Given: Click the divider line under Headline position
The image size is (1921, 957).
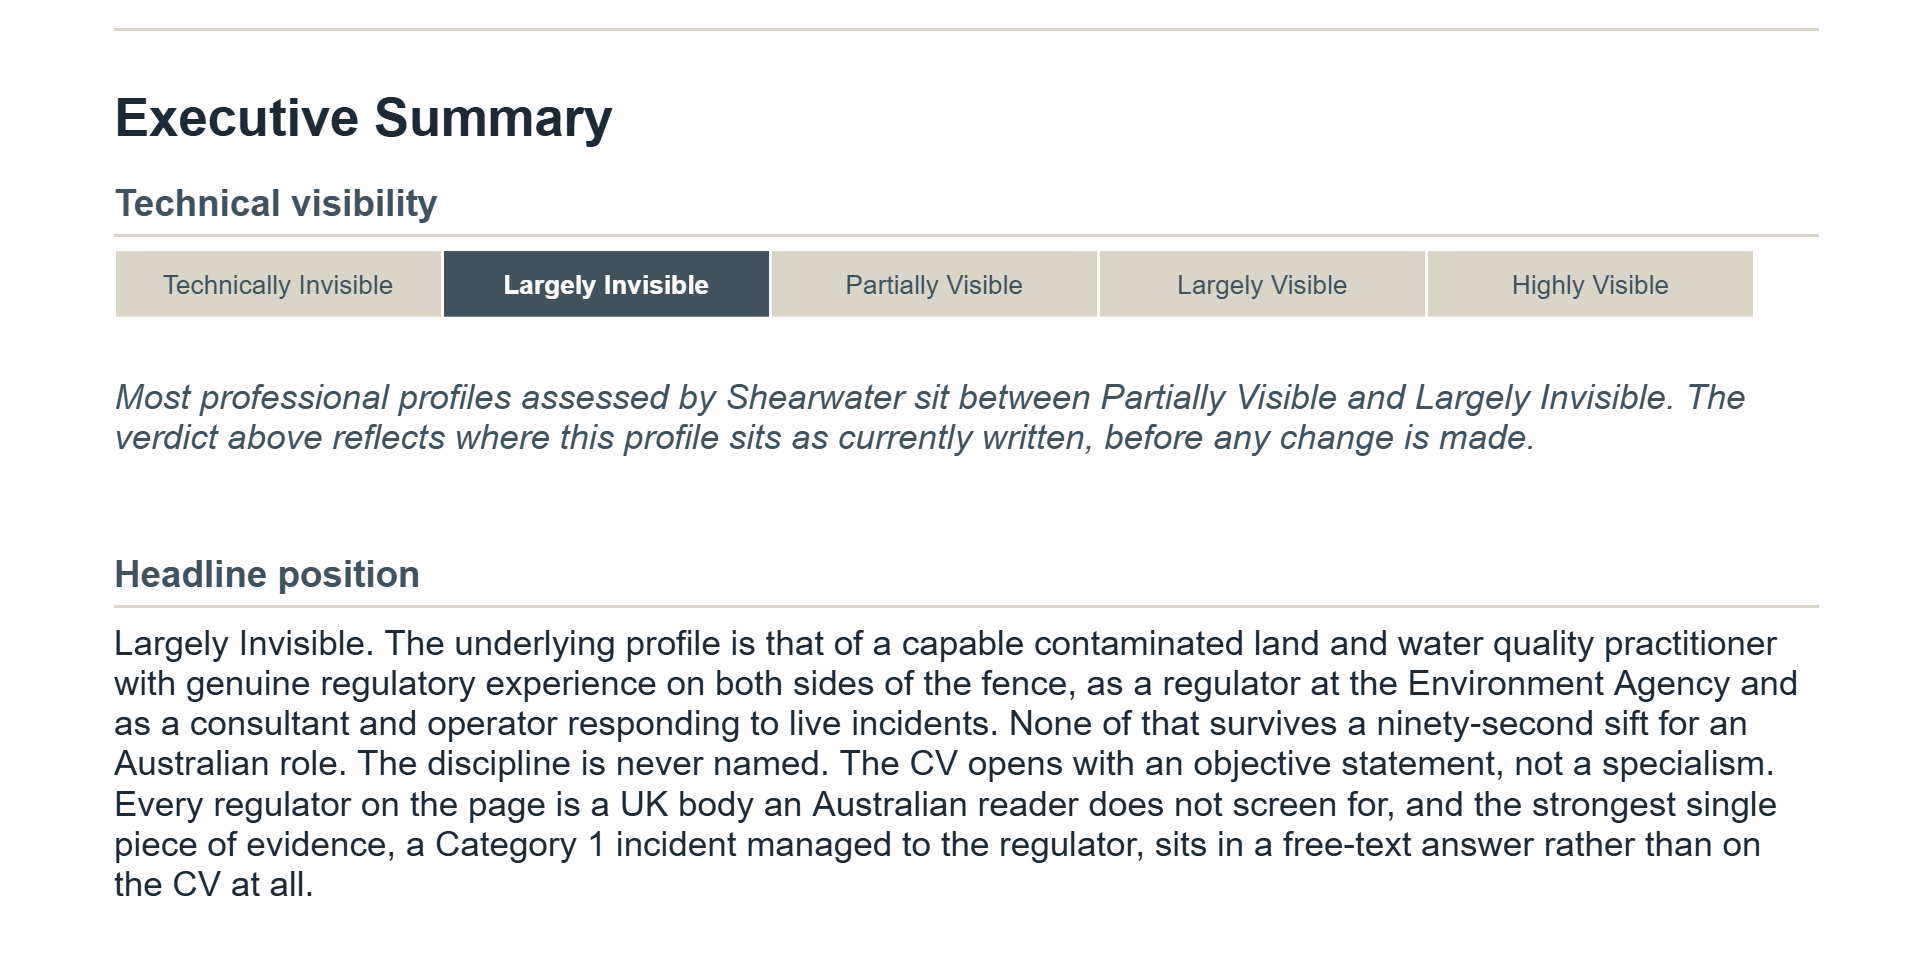Looking at the screenshot, I should (966, 606).
